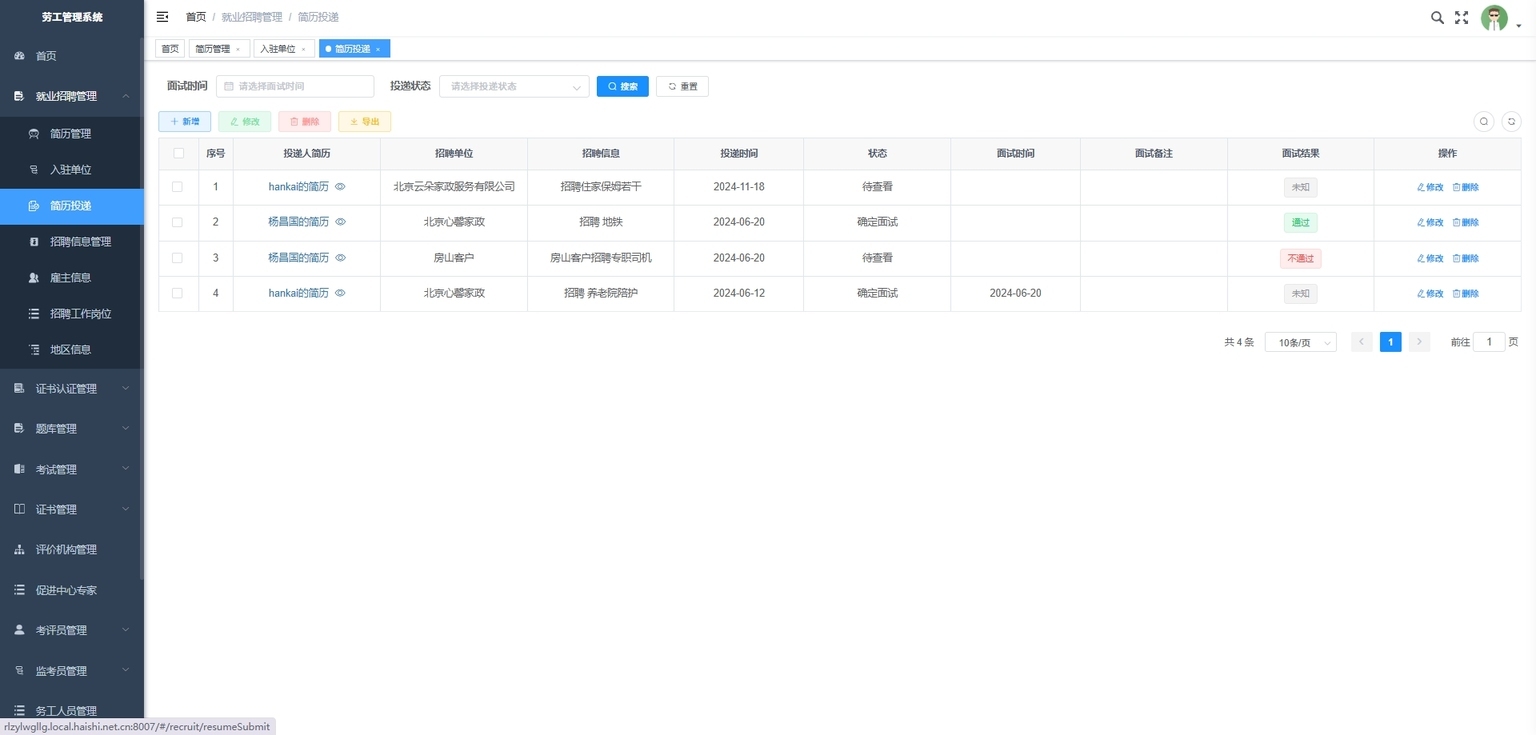Image resolution: width=1536 pixels, height=735 pixels.
Task: Edit row 1 via 修改 link
Action: tap(1430, 187)
